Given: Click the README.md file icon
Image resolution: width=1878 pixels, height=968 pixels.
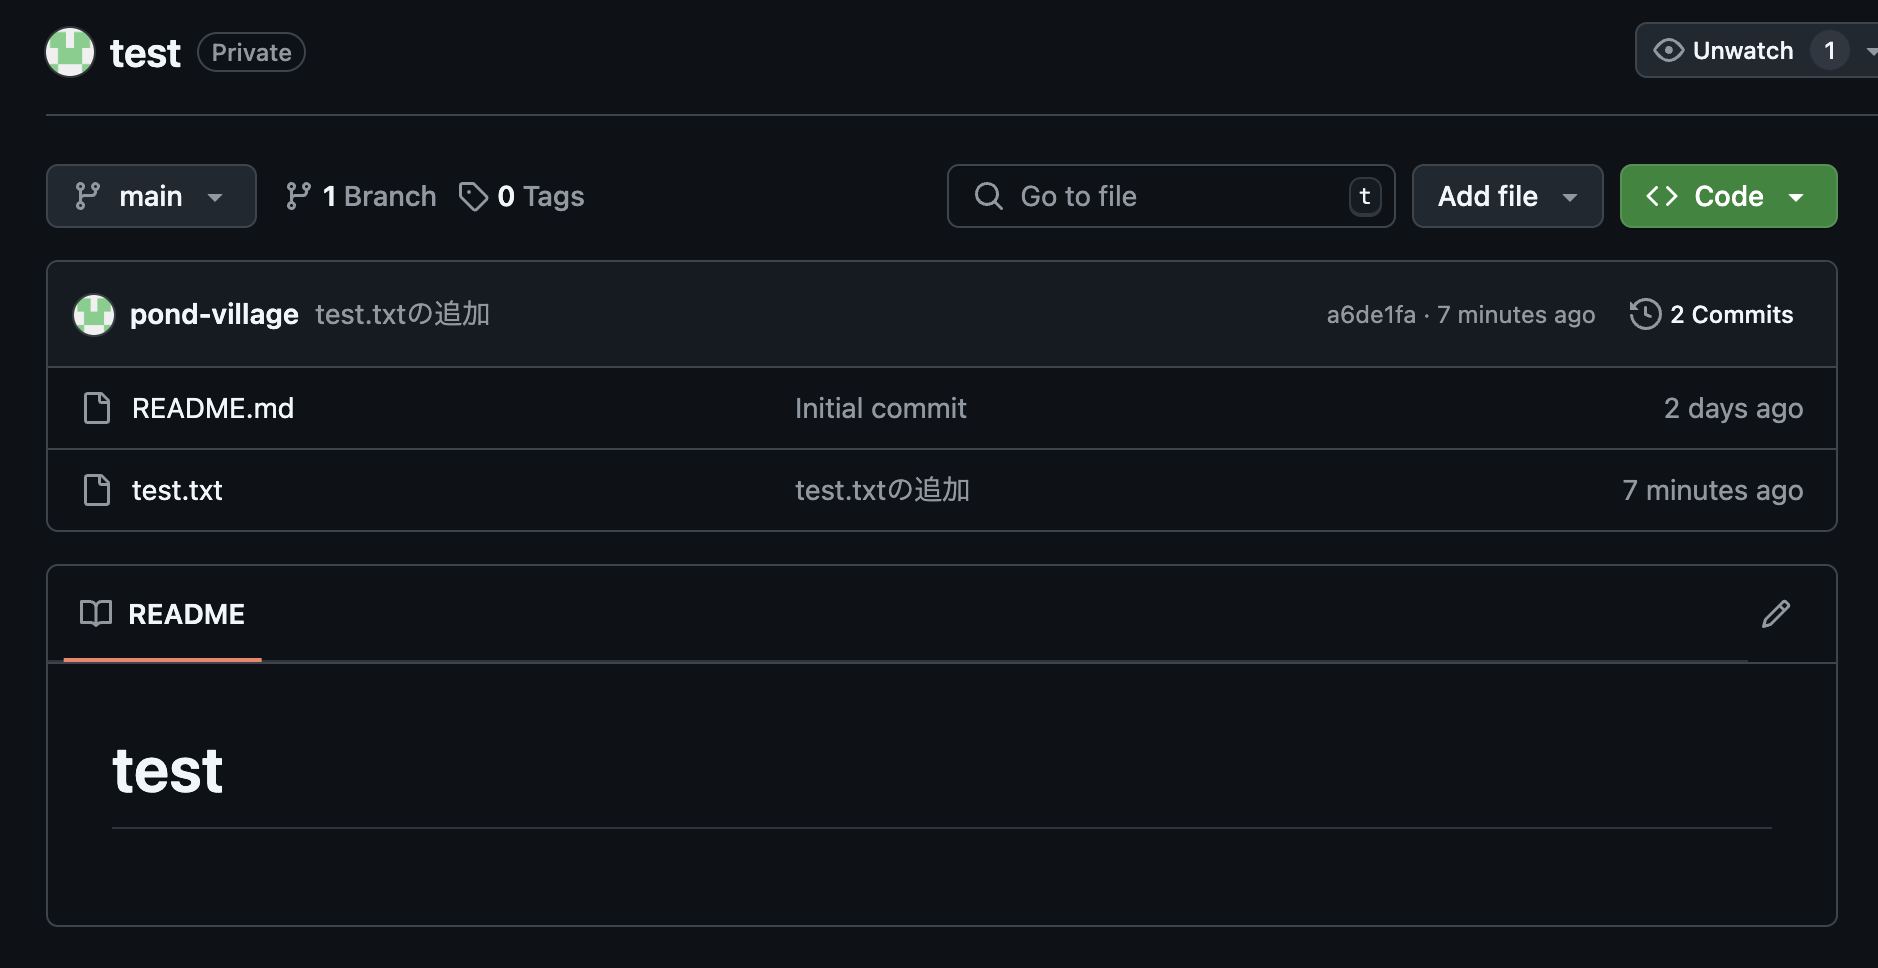Looking at the screenshot, I should pyautogui.click(x=97, y=408).
